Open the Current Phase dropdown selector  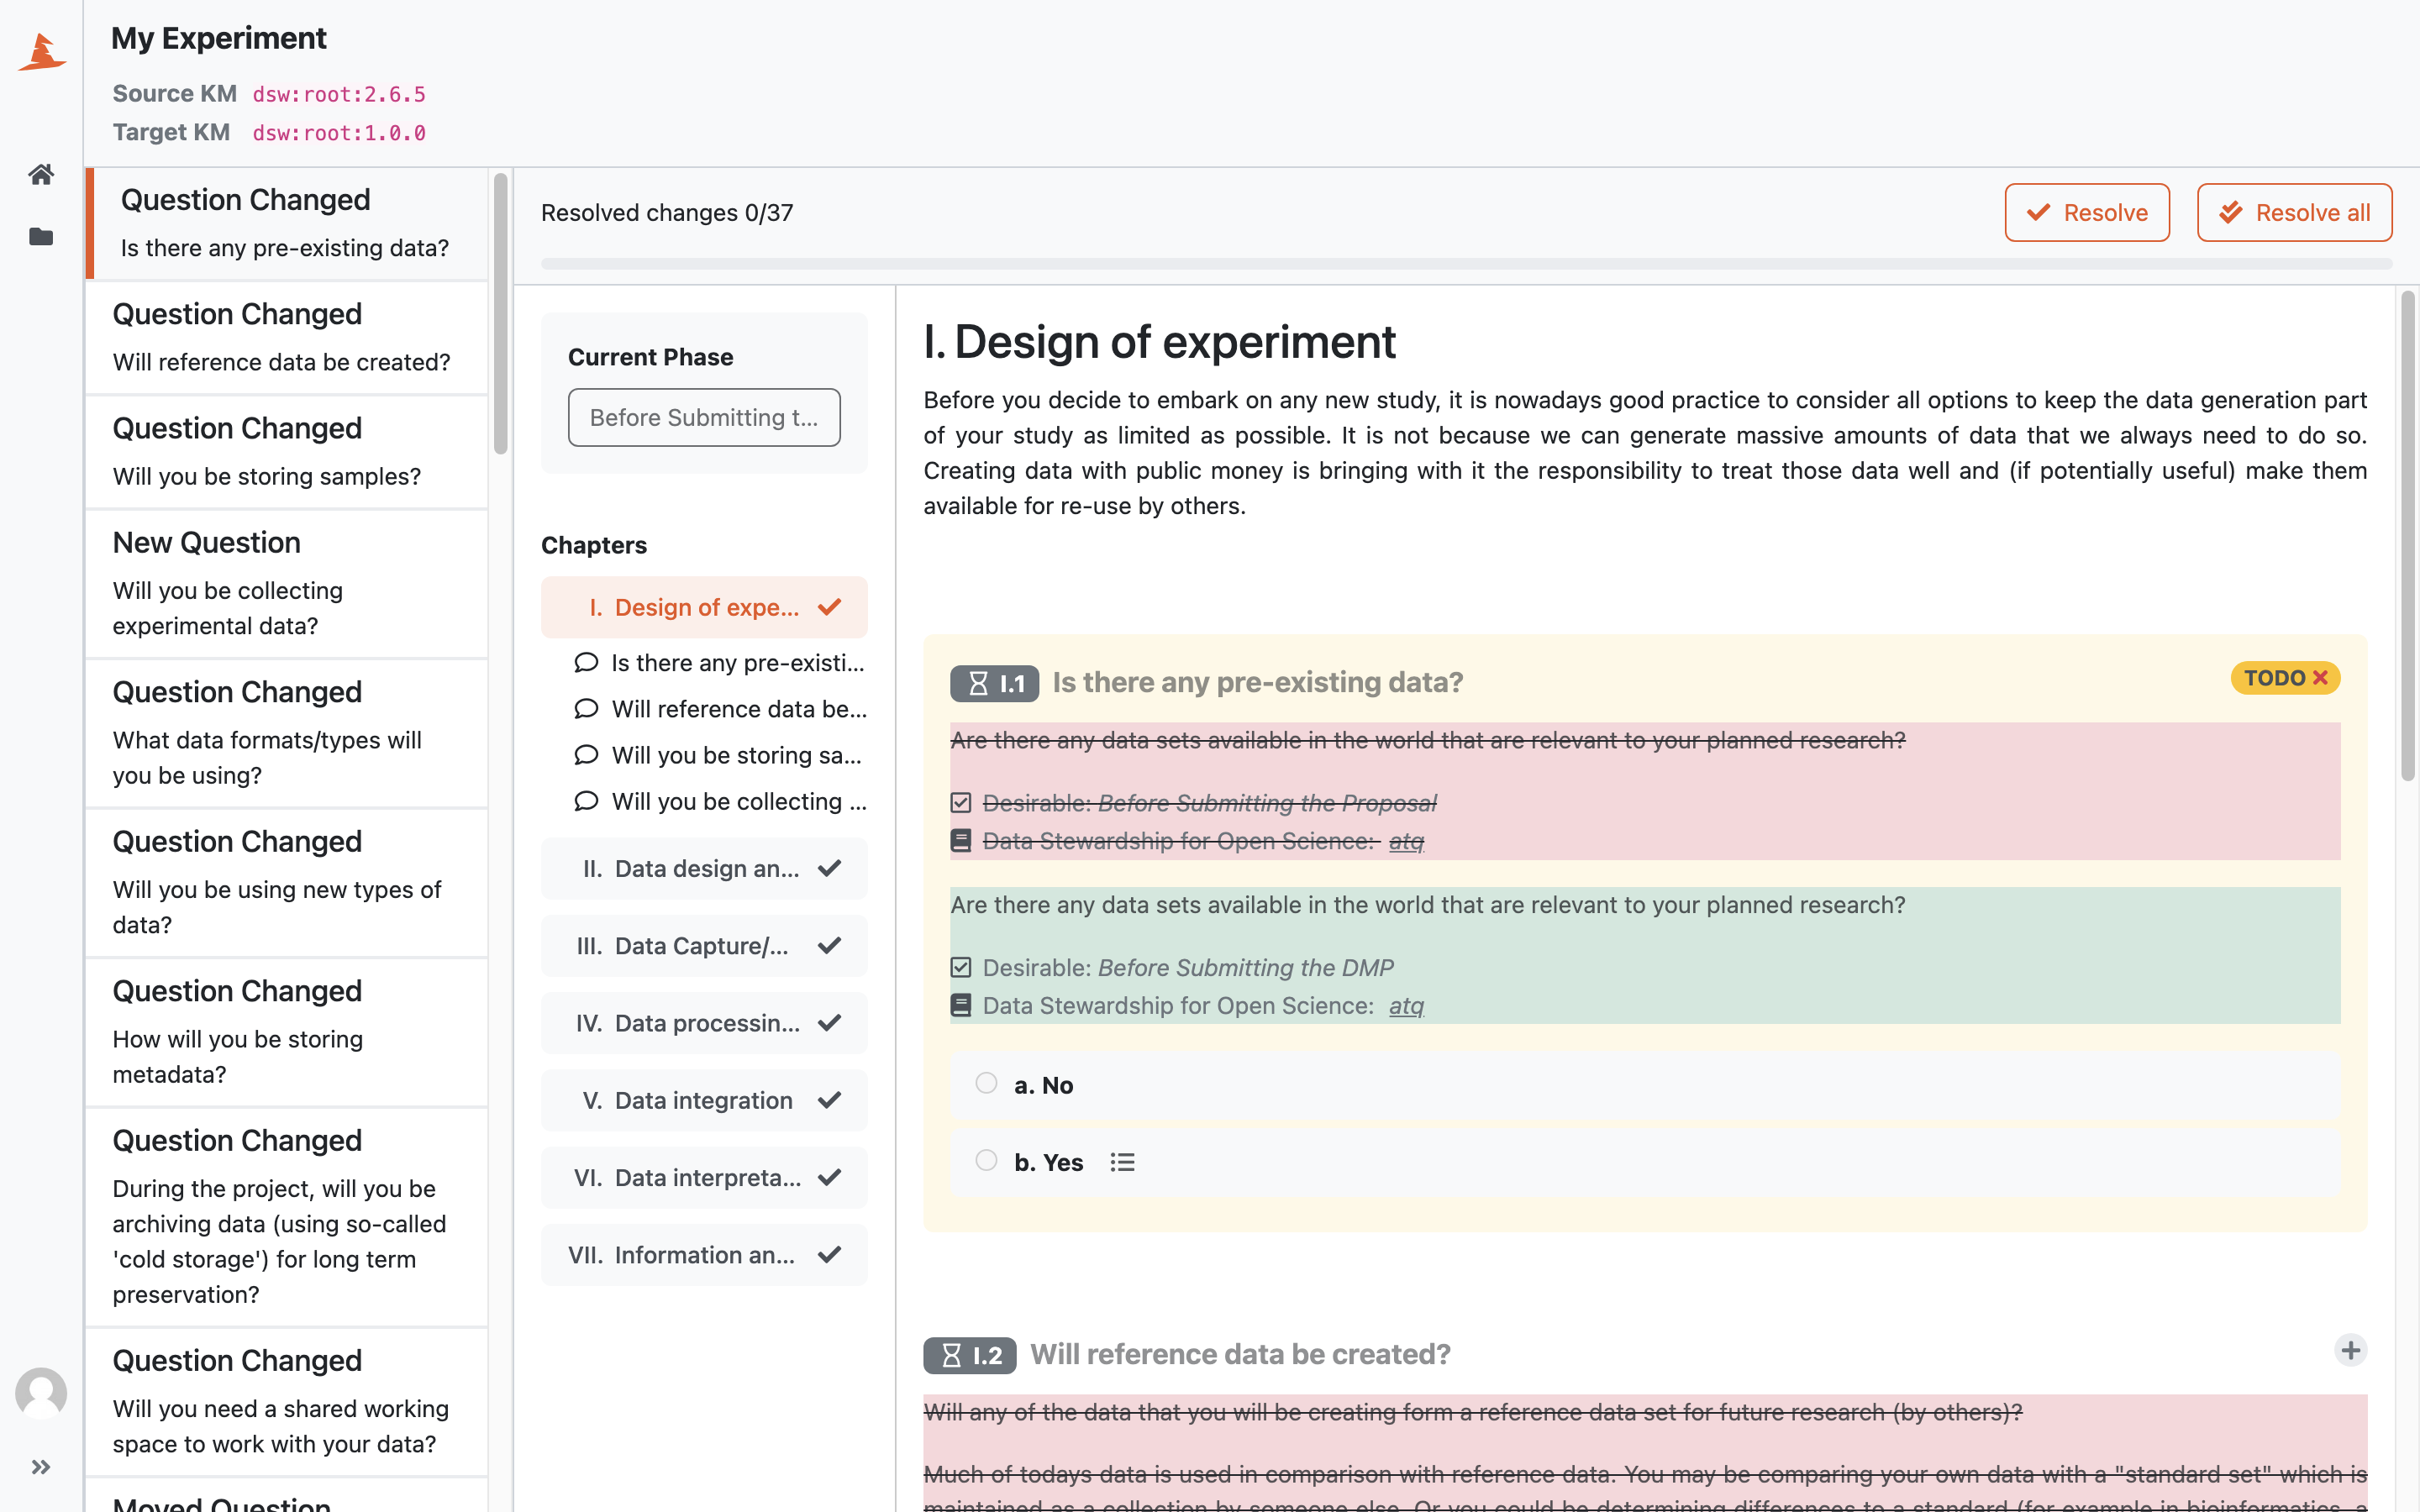coord(704,417)
